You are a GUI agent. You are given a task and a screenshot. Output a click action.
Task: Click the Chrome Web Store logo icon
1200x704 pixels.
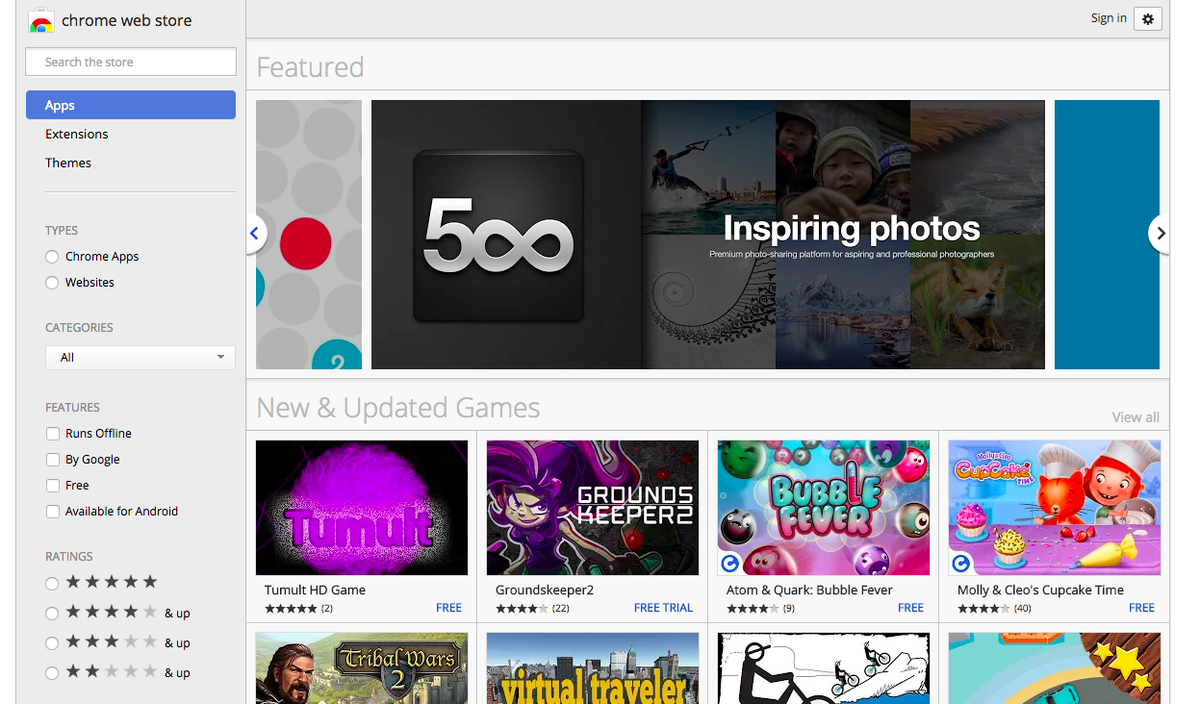tap(41, 21)
